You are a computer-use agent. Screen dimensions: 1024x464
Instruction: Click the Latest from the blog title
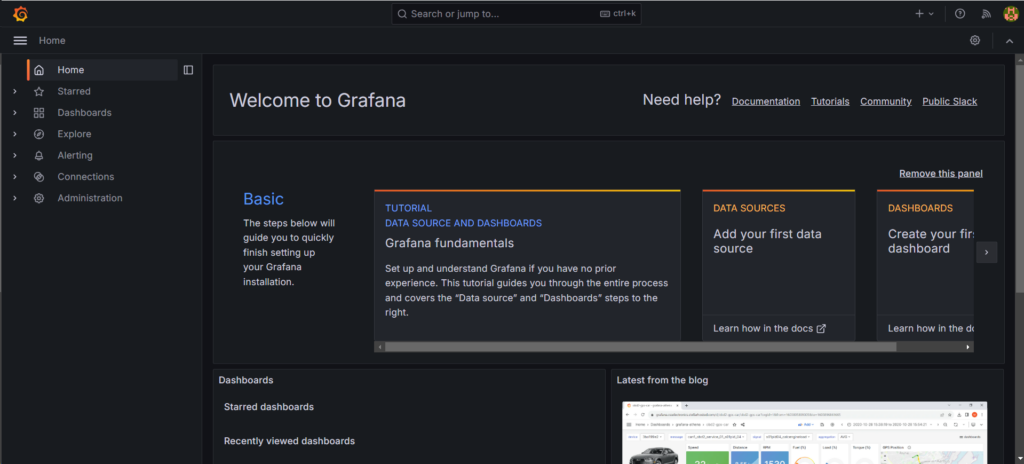point(662,380)
